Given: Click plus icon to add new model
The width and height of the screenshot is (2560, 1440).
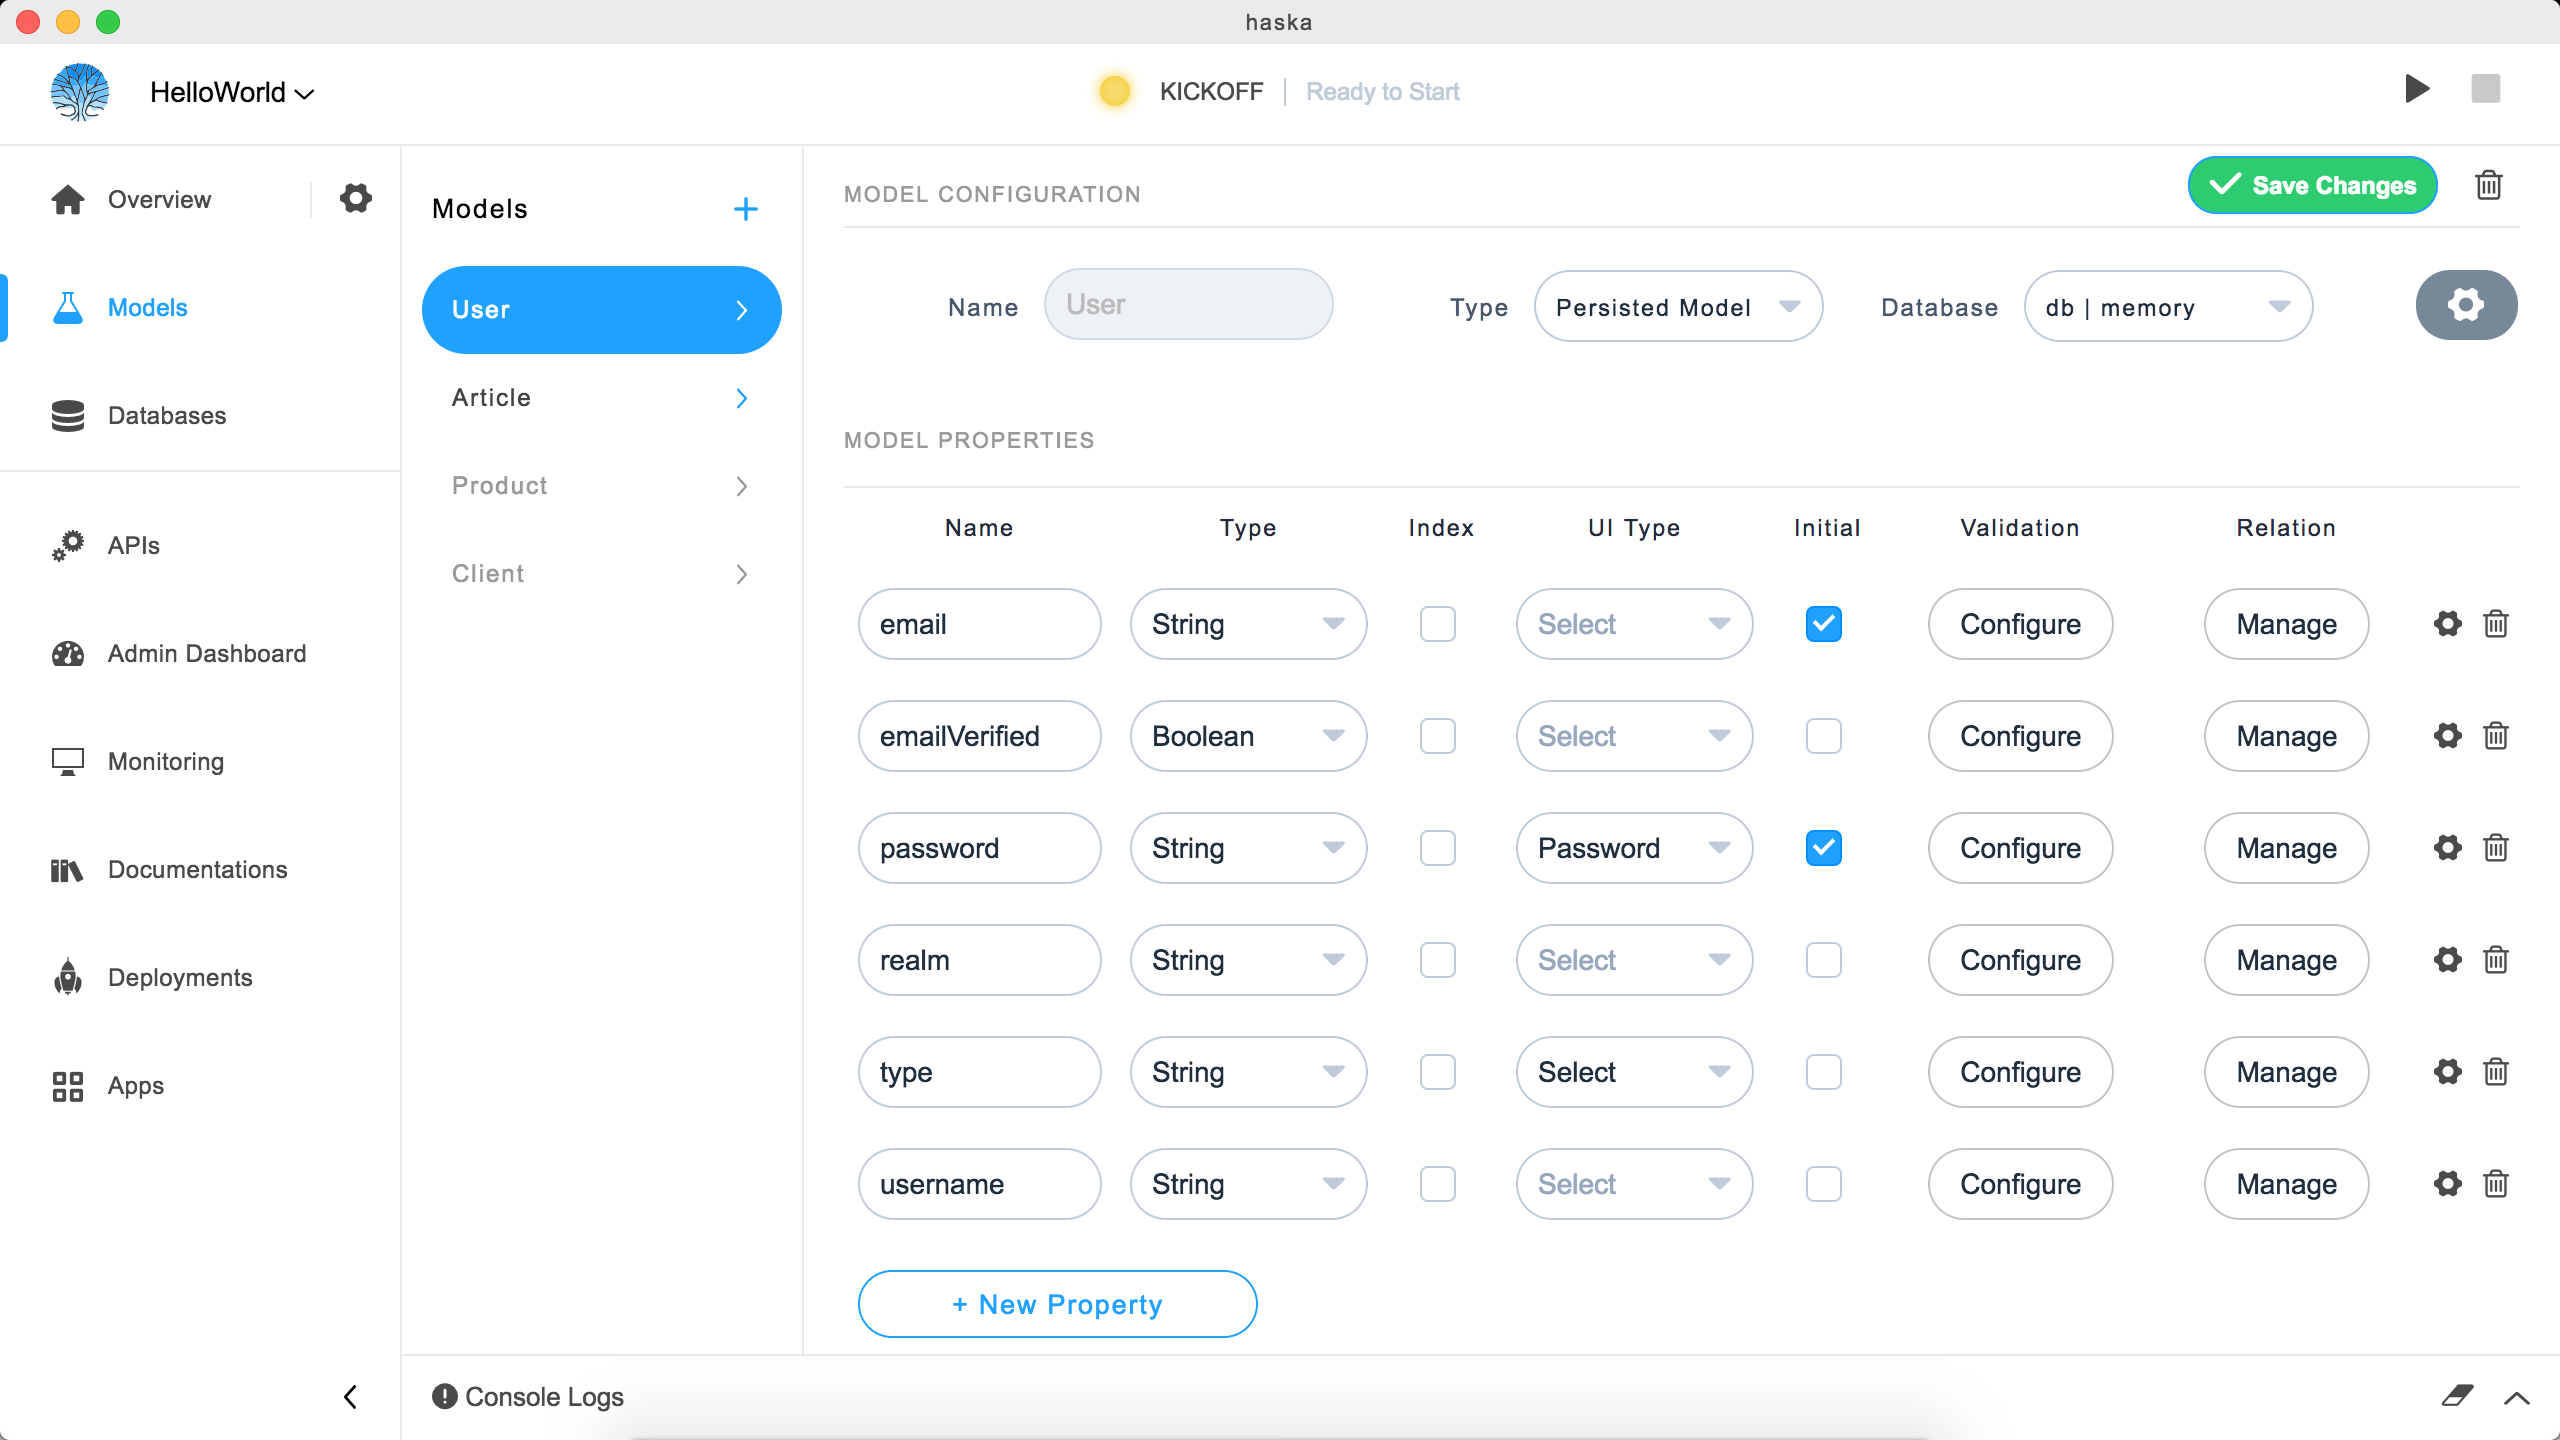Looking at the screenshot, I should (x=745, y=209).
